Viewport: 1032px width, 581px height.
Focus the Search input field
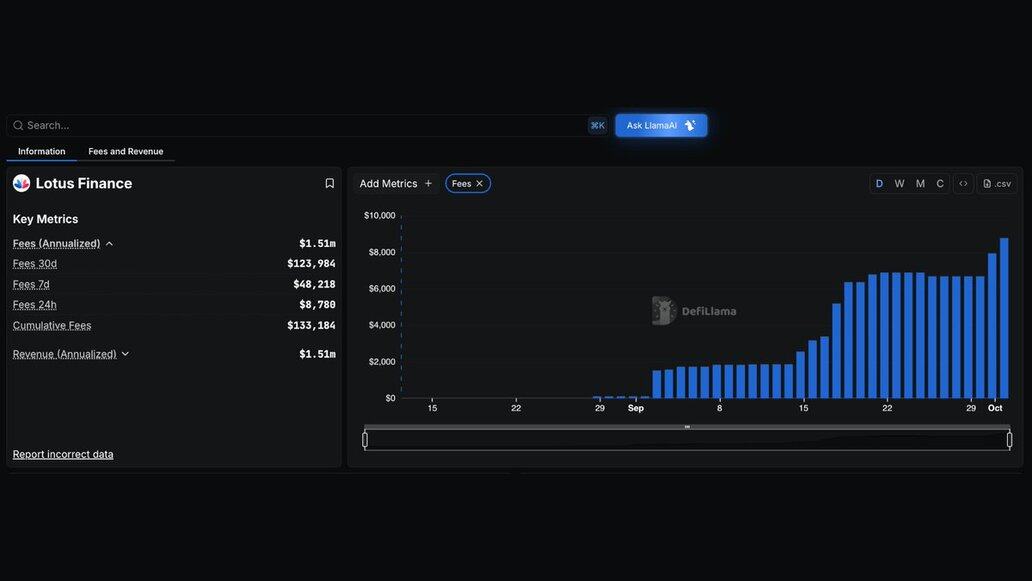tap(300, 126)
